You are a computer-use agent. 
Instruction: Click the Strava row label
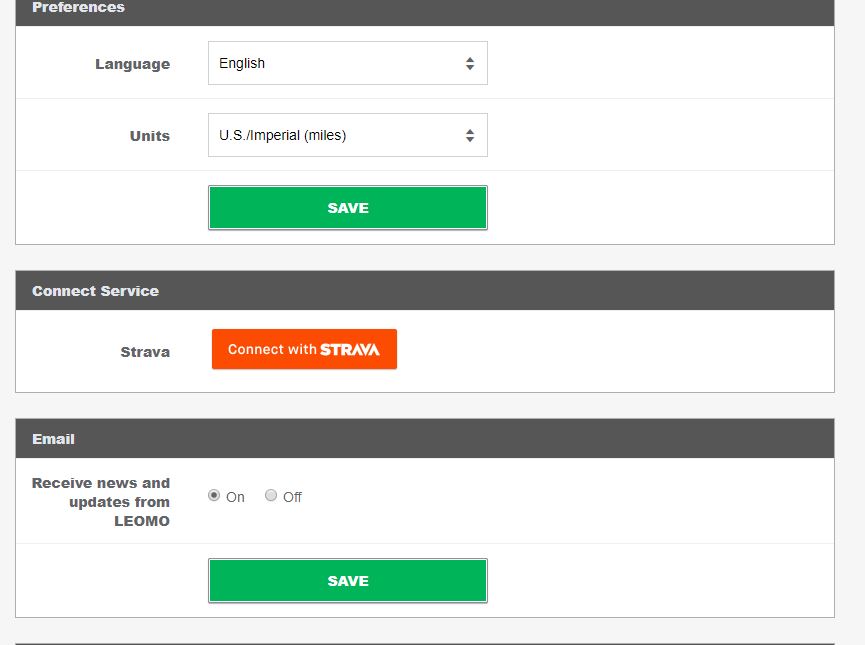pos(145,352)
